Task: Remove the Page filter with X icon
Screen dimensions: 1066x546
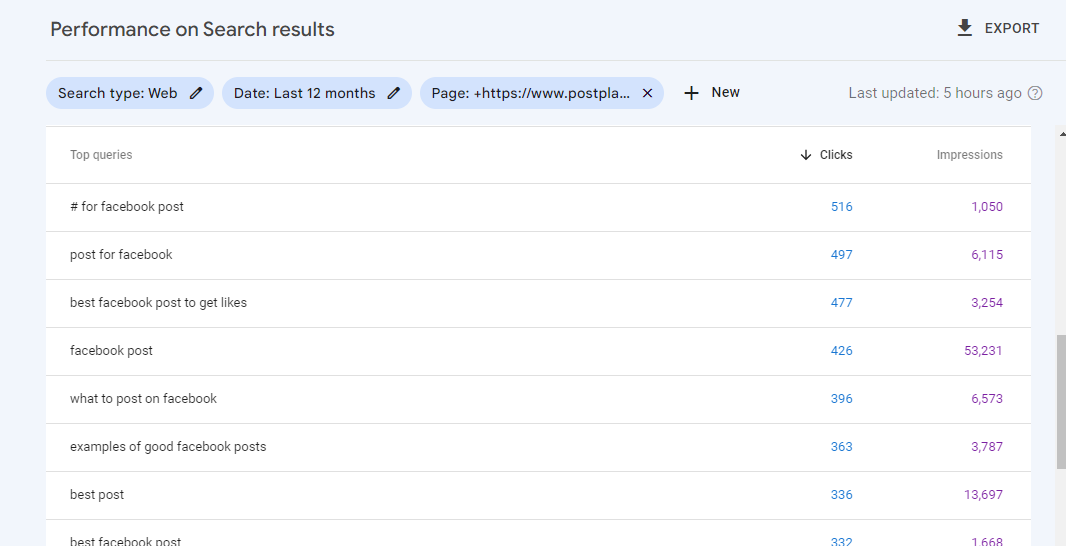Action: click(x=647, y=93)
